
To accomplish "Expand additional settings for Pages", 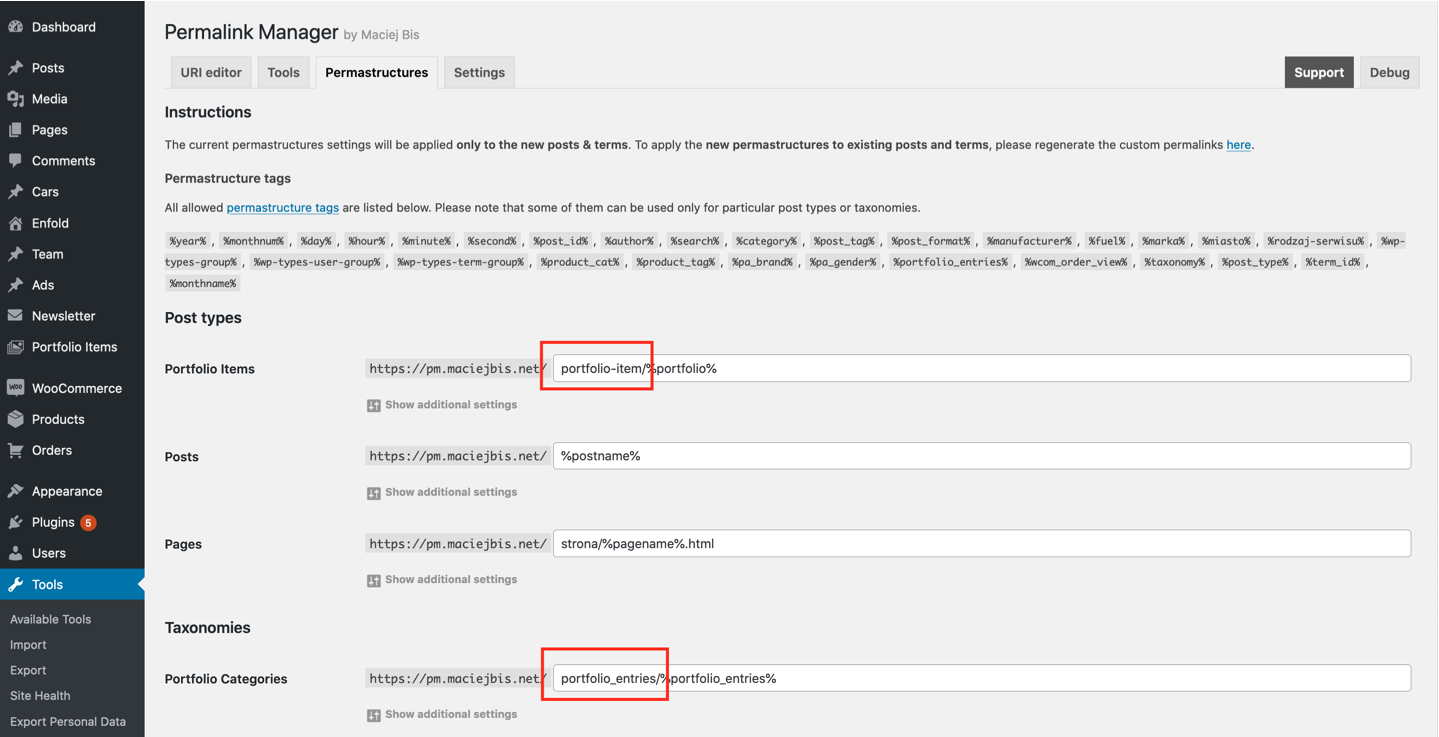I will [443, 578].
